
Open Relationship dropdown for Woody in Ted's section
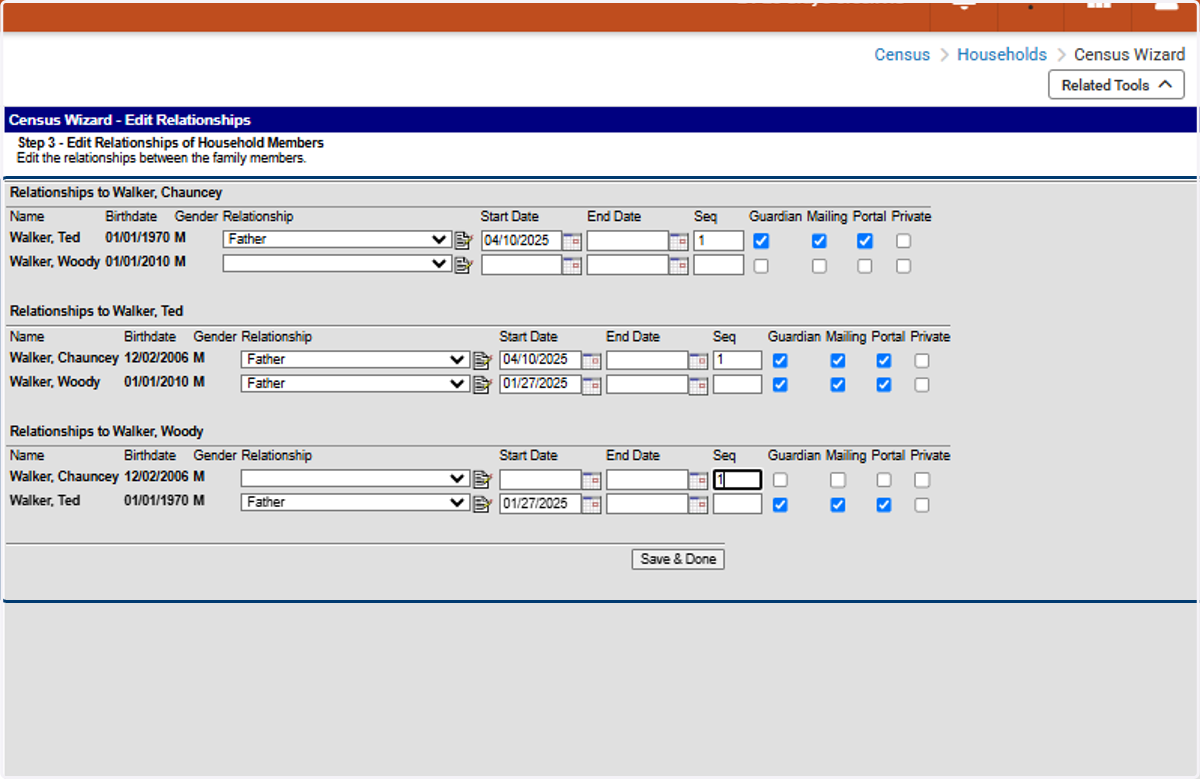point(356,383)
